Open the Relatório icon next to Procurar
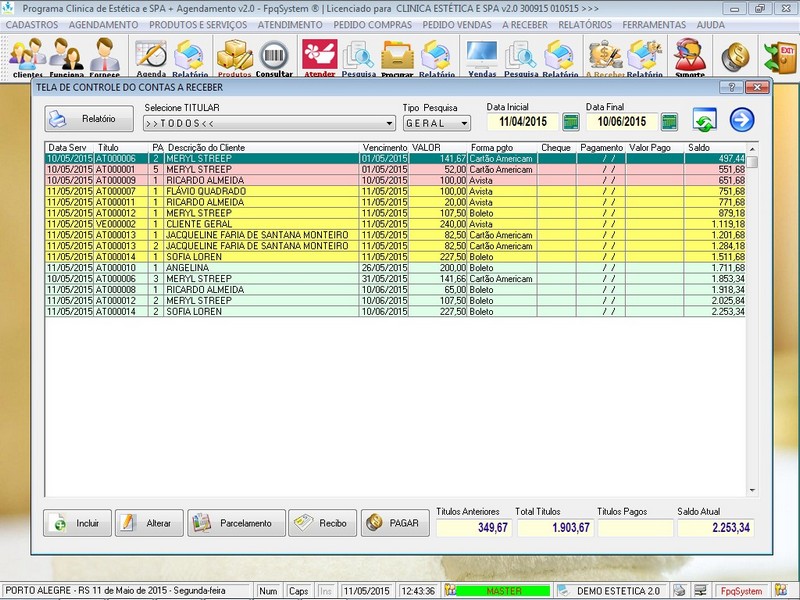Image resolution: width=800 pixels, height=600 pixels. [x=436, y=57]
